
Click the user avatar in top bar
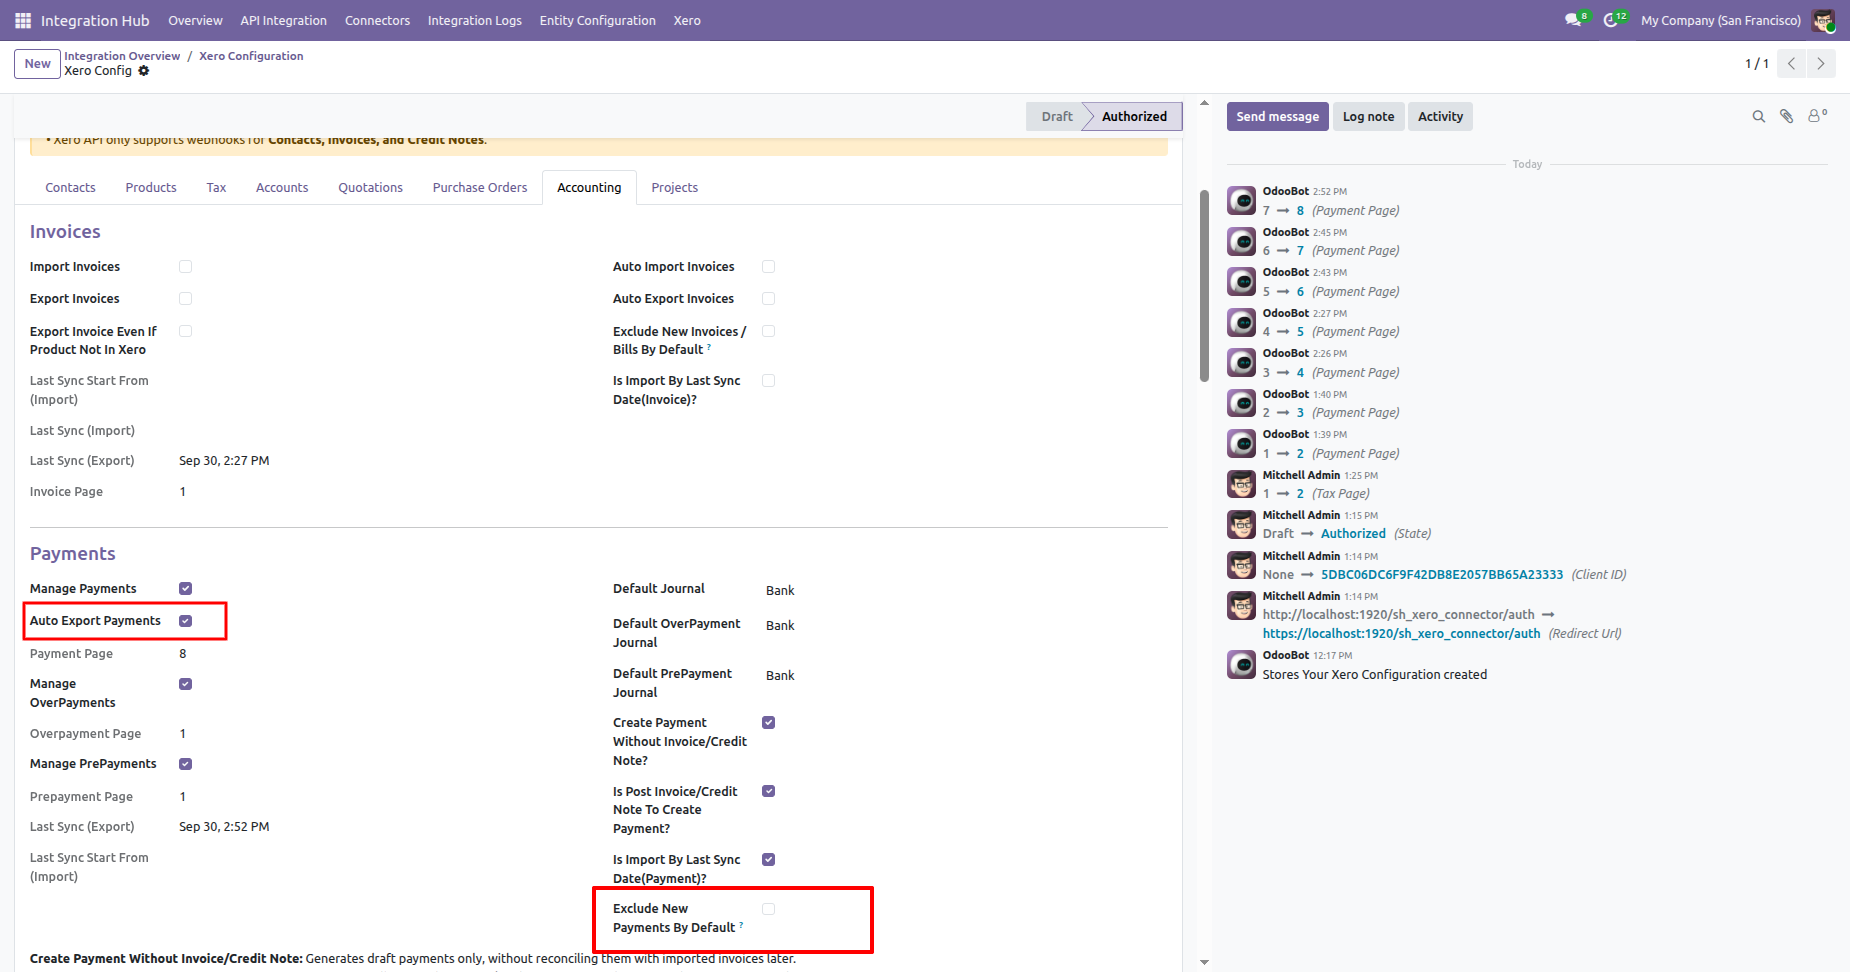tap(1823, 20)
